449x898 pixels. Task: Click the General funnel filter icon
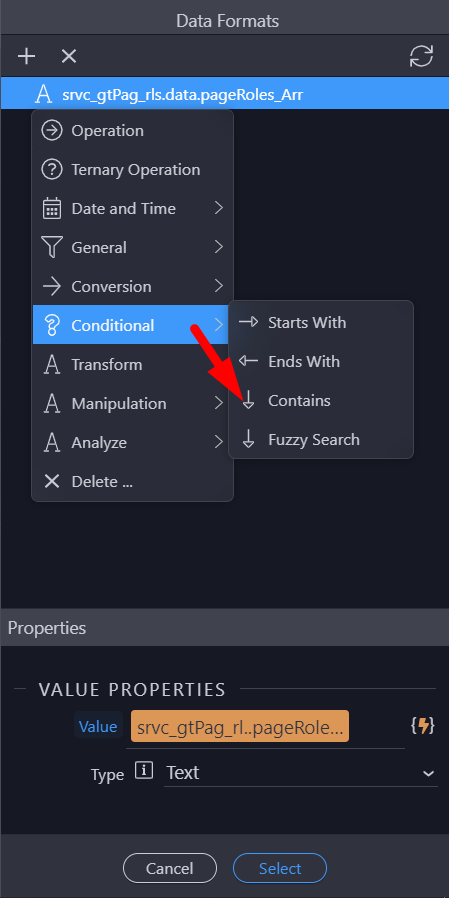[52, 247]
